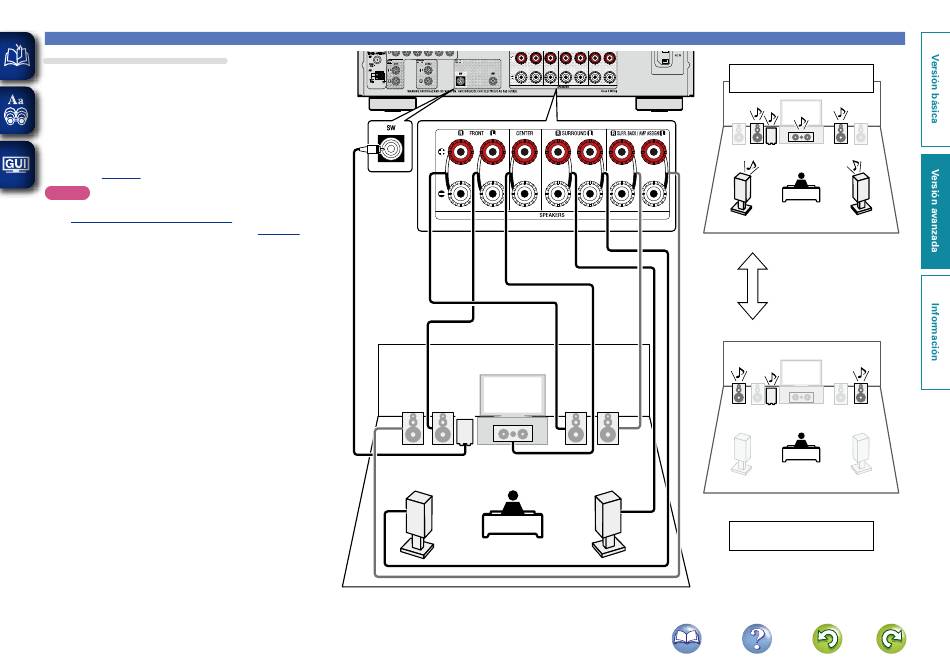Click the listener on sofa in large diagram
Viewport: 950px width, 672px height.
click(513, 514)
